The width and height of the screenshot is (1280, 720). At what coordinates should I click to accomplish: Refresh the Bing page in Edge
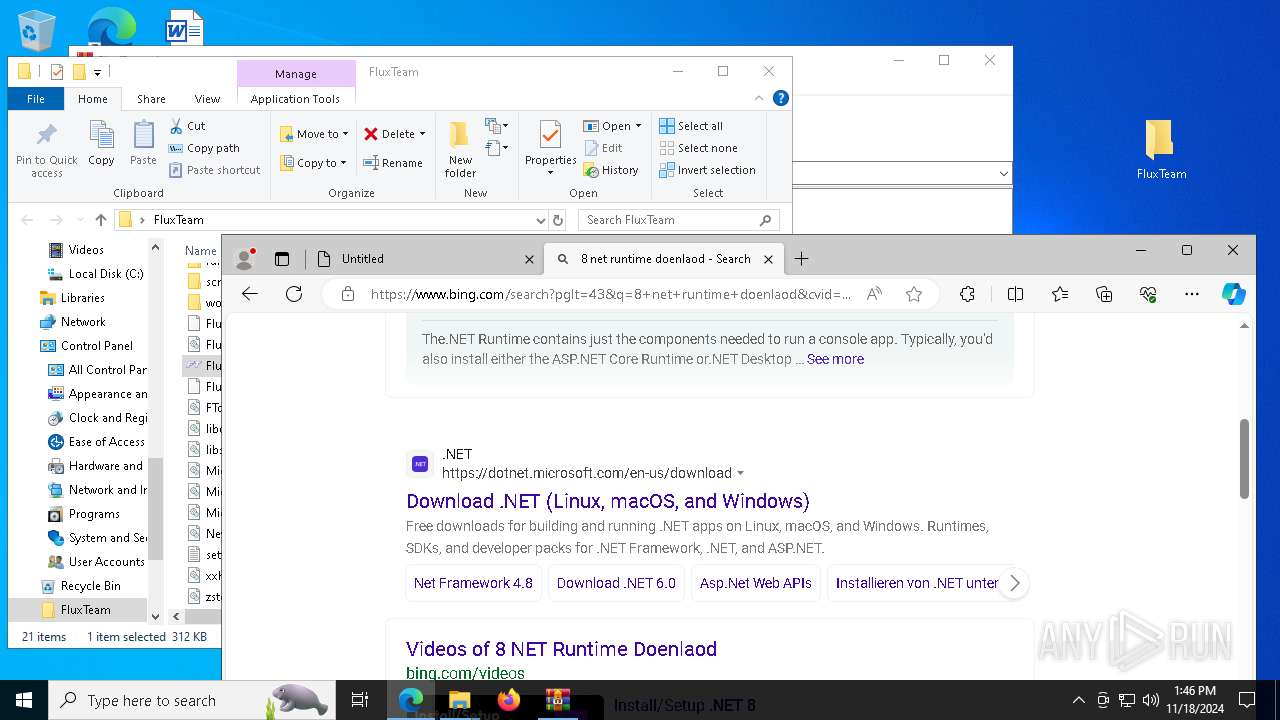tap(294, 294)
